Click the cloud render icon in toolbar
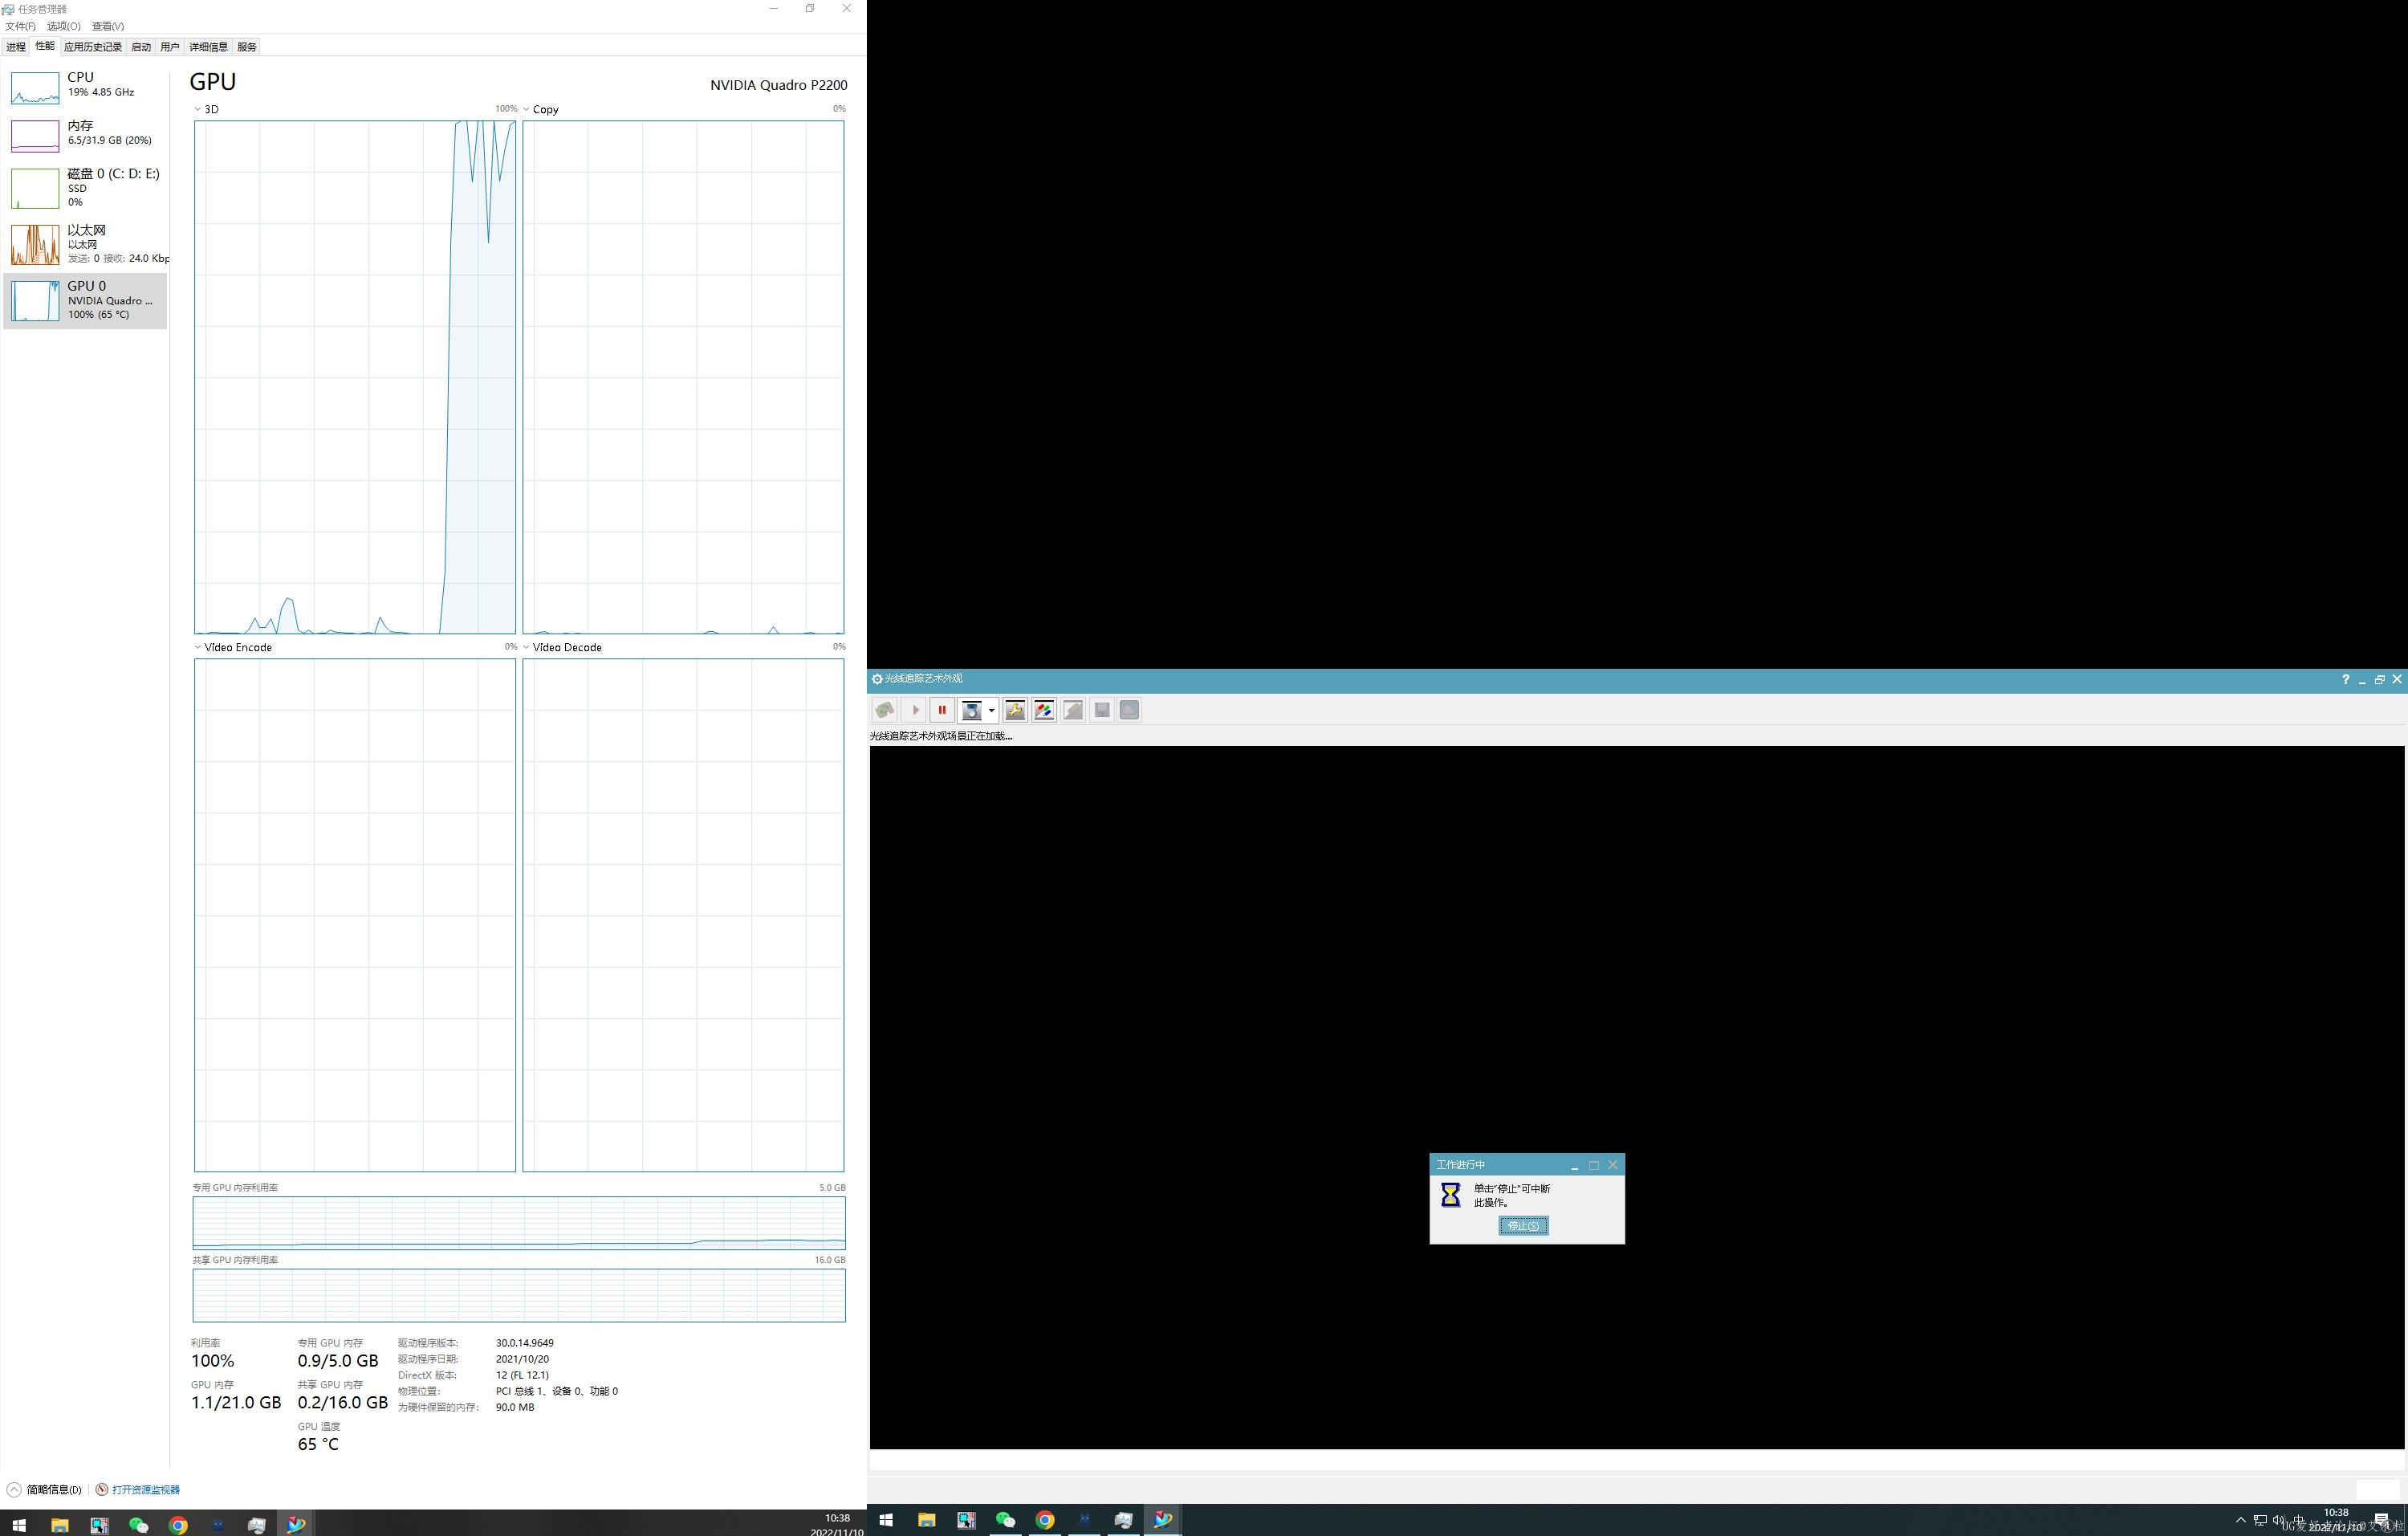 [1129, 710]
